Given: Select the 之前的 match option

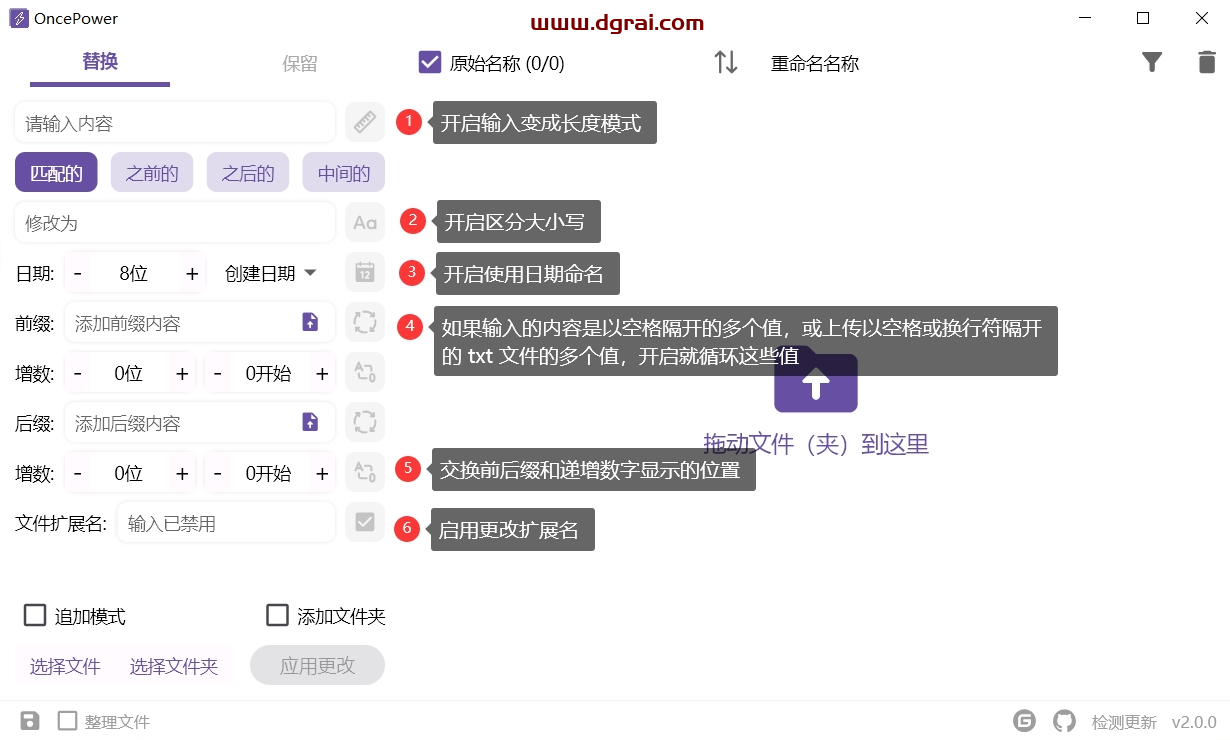Looking at the screenshot, I should click(x=152, y=173).
